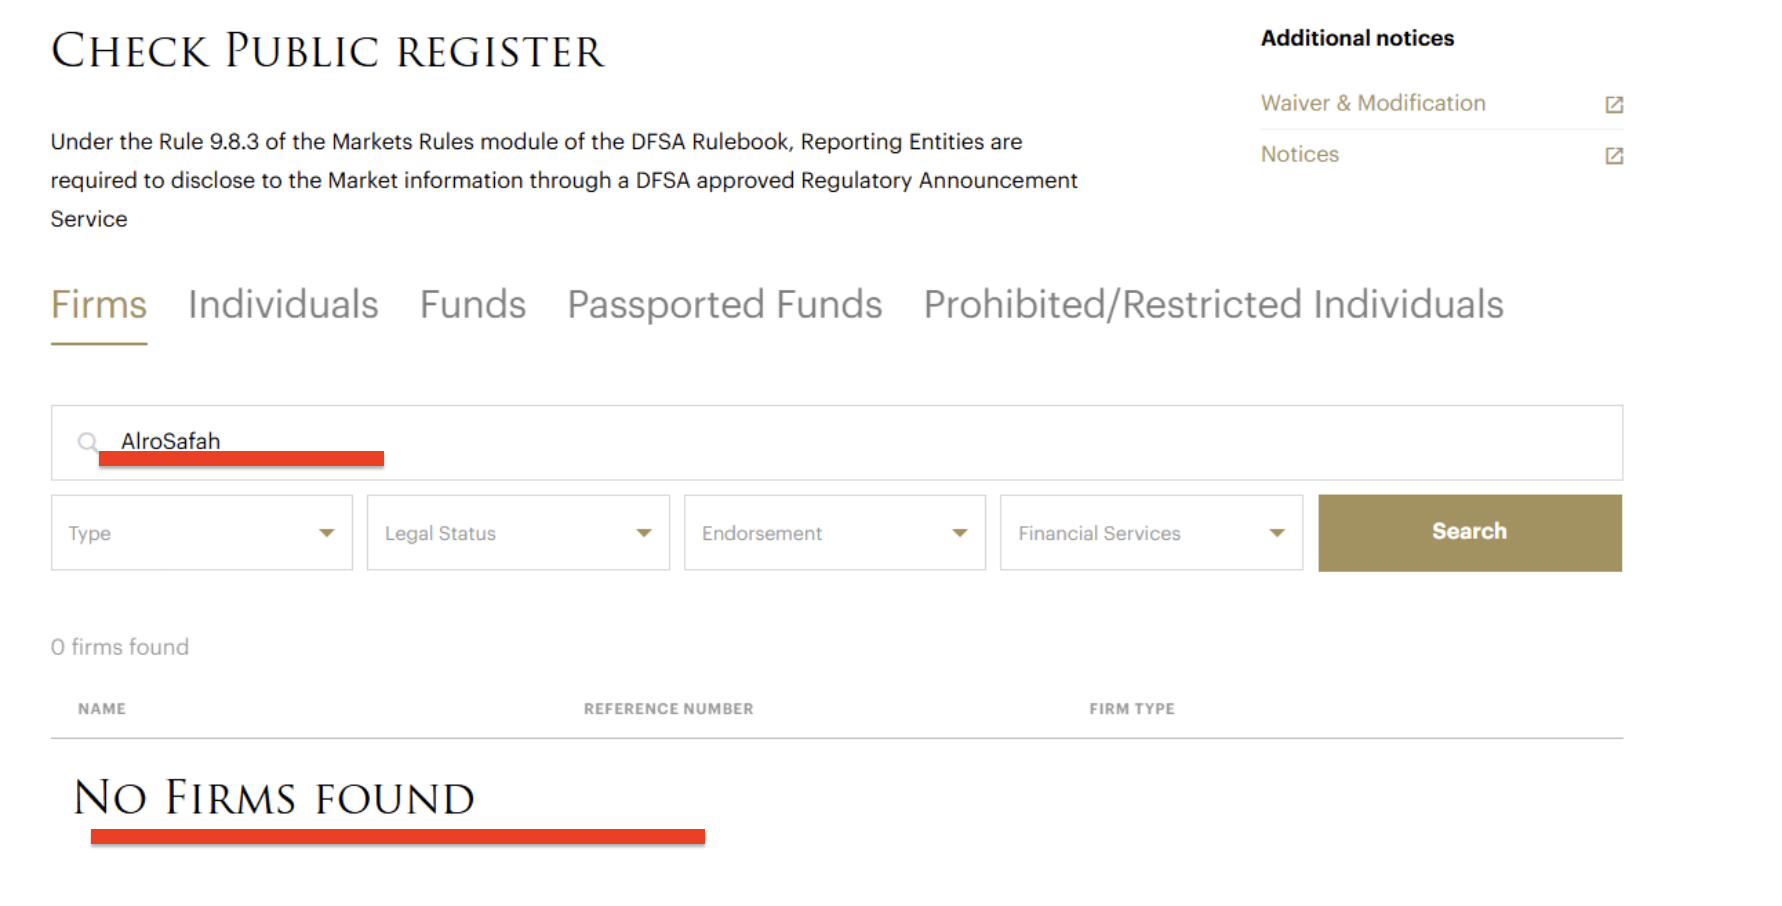The image size is (1782, 906).
Task: Open Notices external link icon
Action: (1614, 155)
